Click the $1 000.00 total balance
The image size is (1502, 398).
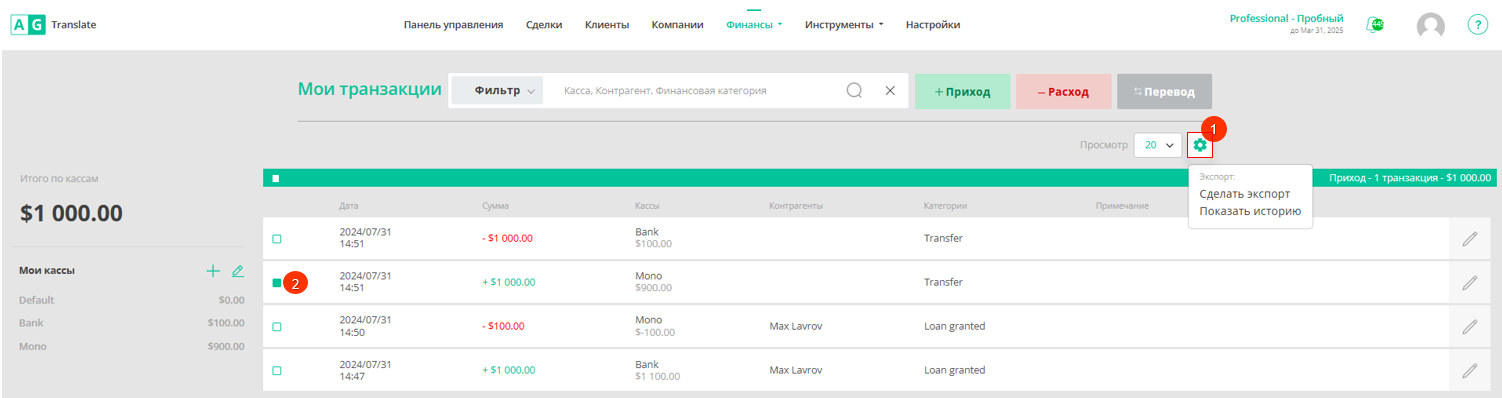pyautogui.click(x=71, y=213)
